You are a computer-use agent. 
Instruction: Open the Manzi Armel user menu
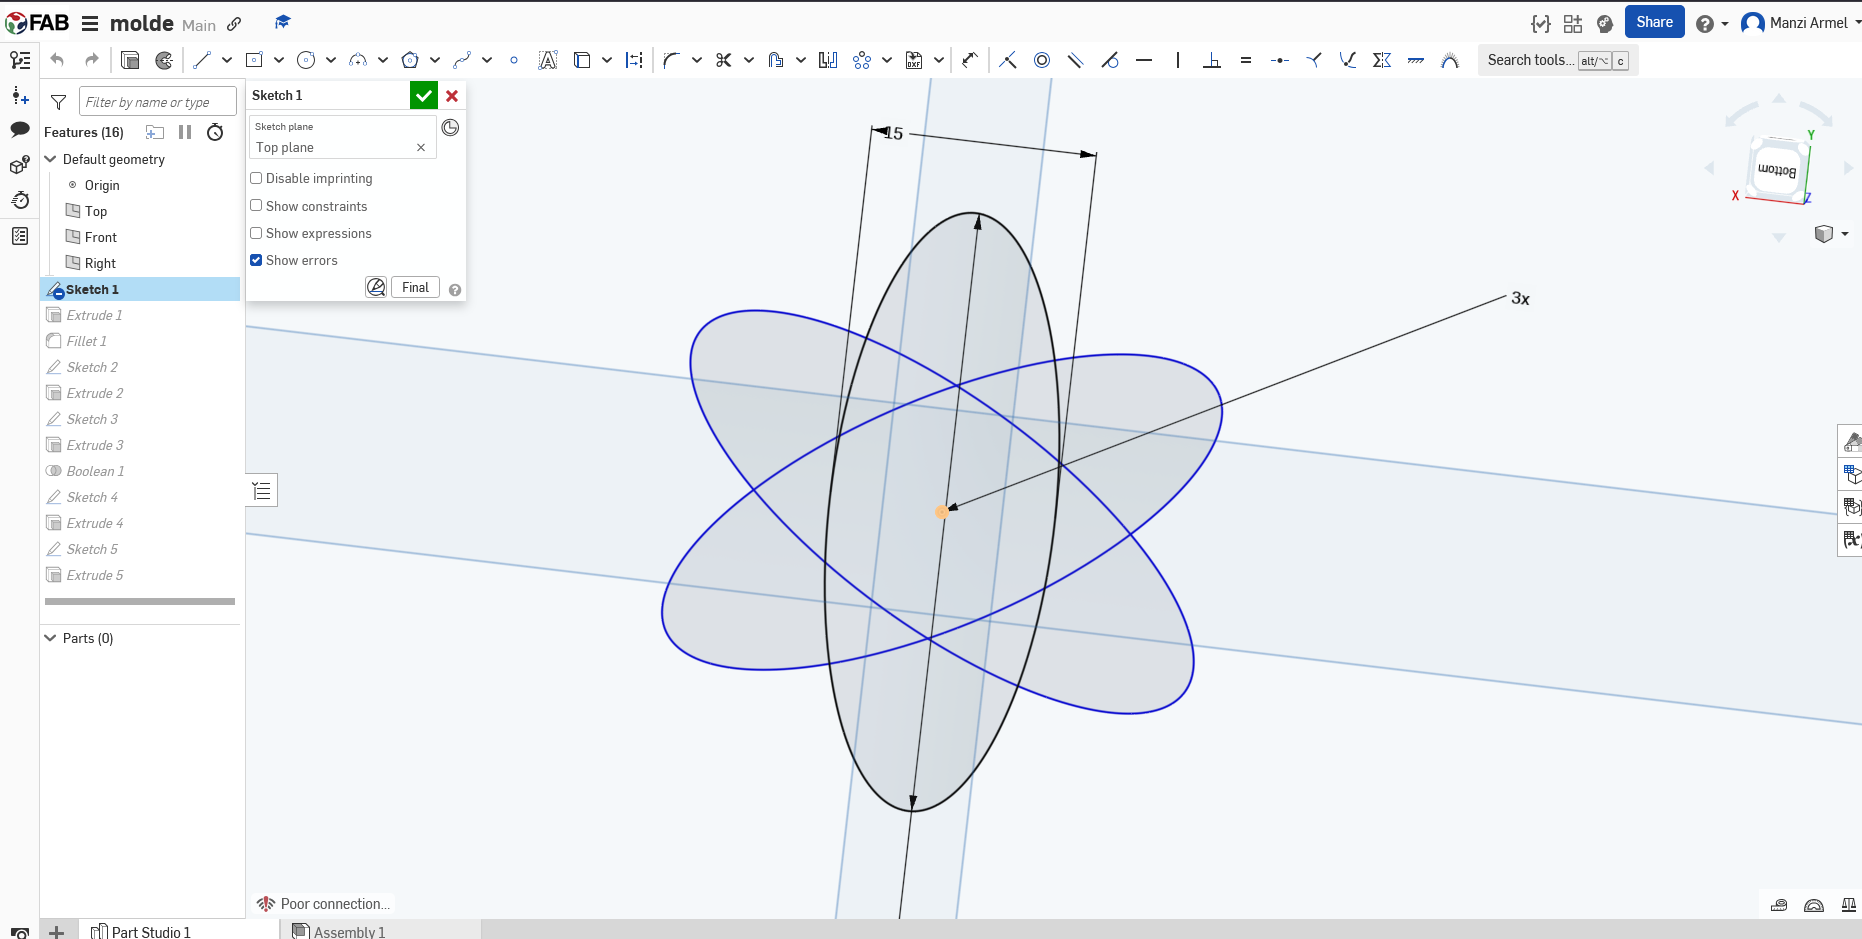point(1801,23)
